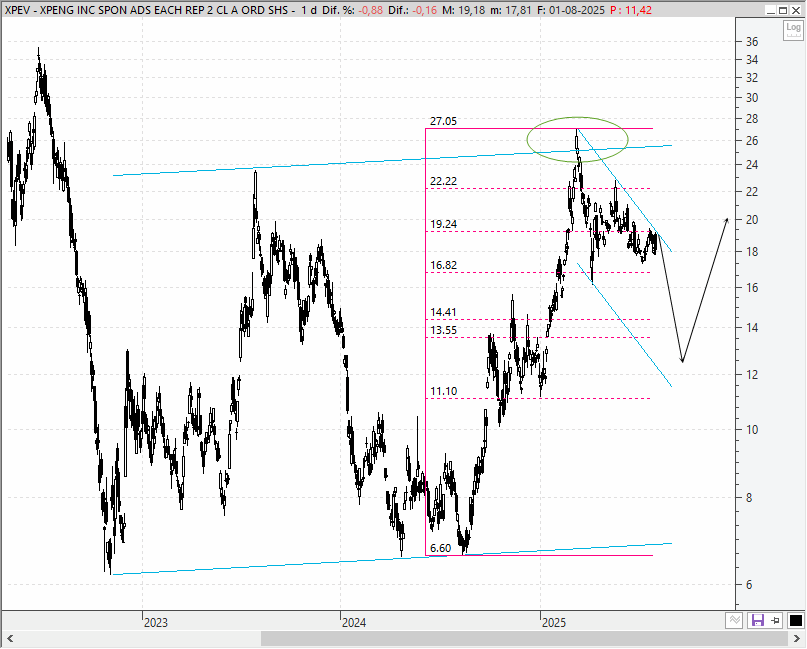807x649 pixels.
Task: Click the 36 price axis label
Action: tap(752, 42)
